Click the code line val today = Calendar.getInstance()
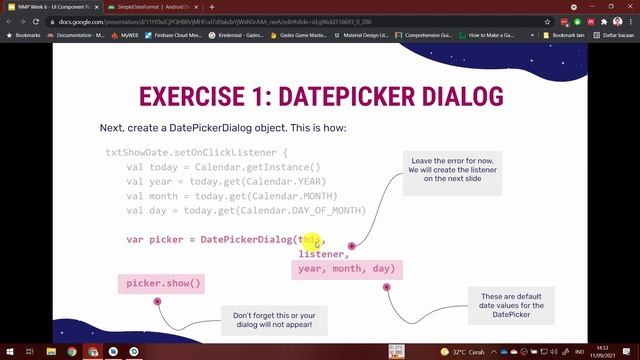640x360 pixels. (x=223, y=167)
